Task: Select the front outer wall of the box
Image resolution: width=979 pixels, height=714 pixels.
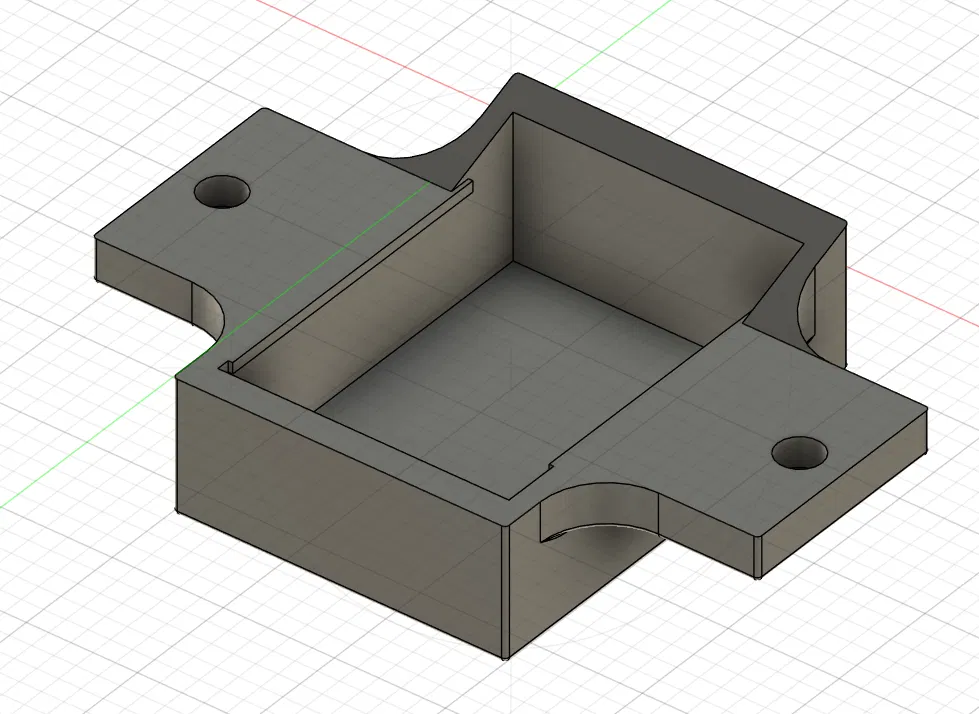Action: pos(340,515)
